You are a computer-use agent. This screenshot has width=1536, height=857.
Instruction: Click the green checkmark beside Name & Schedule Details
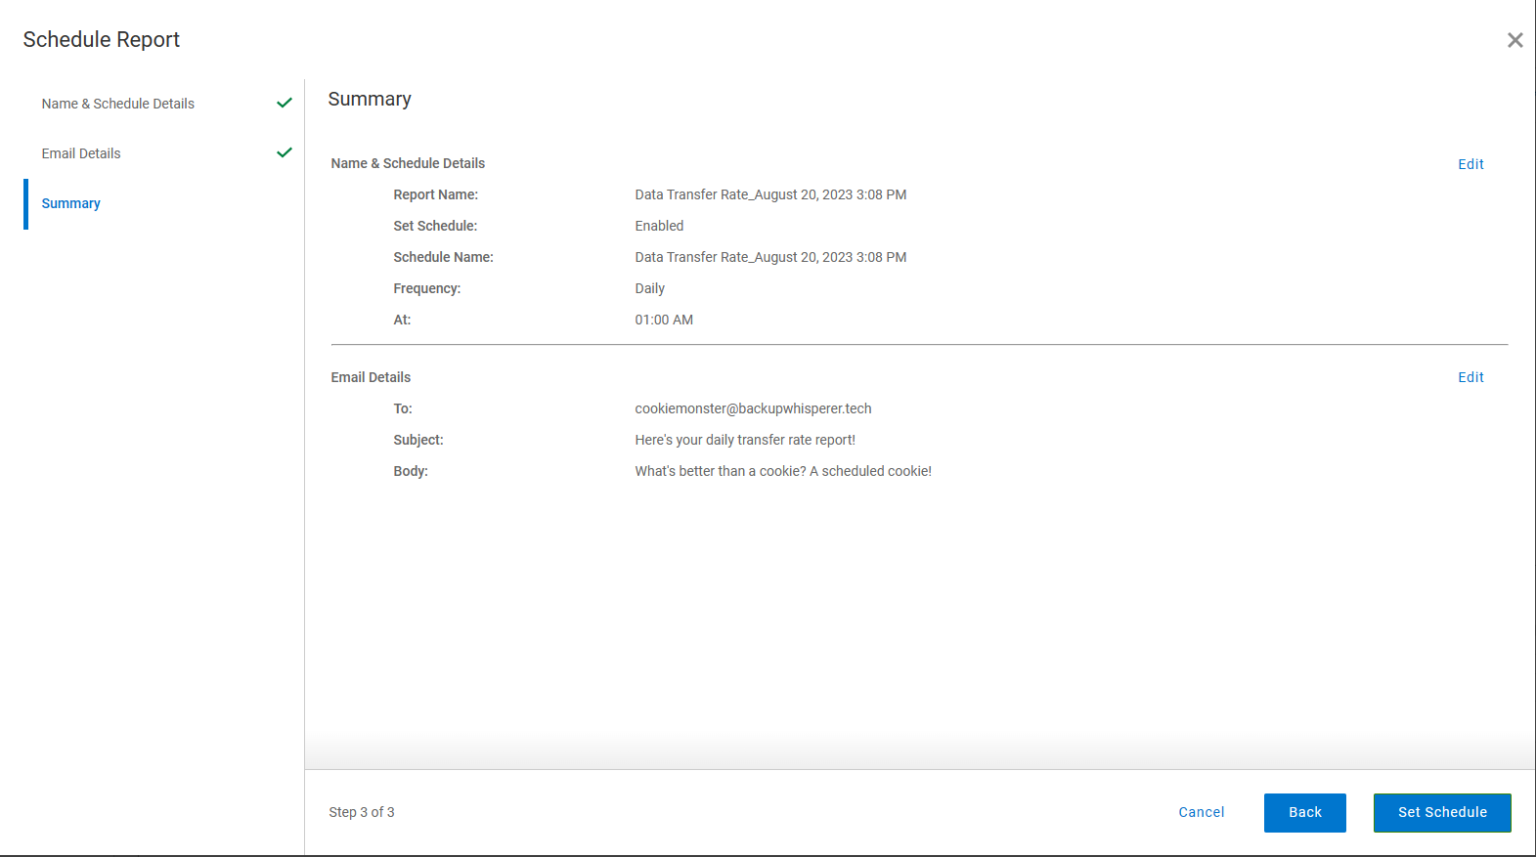pos(284,102)
